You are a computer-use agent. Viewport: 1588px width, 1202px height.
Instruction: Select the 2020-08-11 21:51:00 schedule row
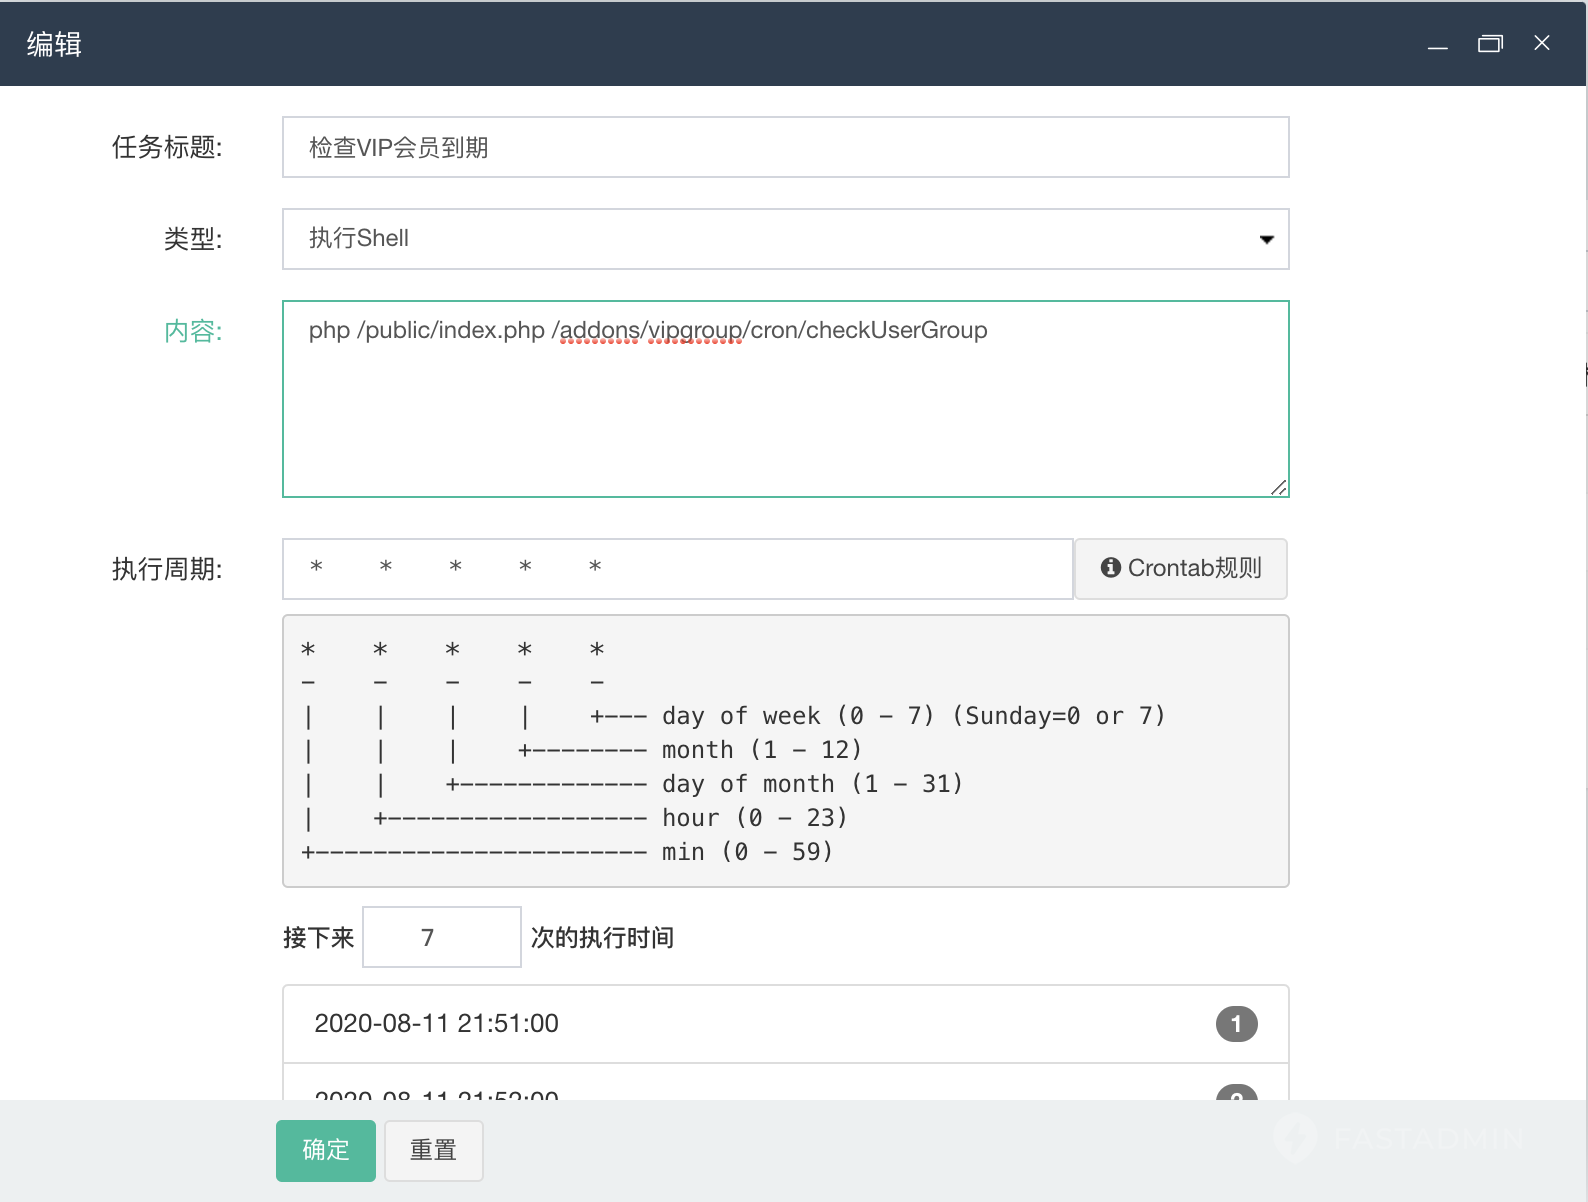coord(786,1024)
